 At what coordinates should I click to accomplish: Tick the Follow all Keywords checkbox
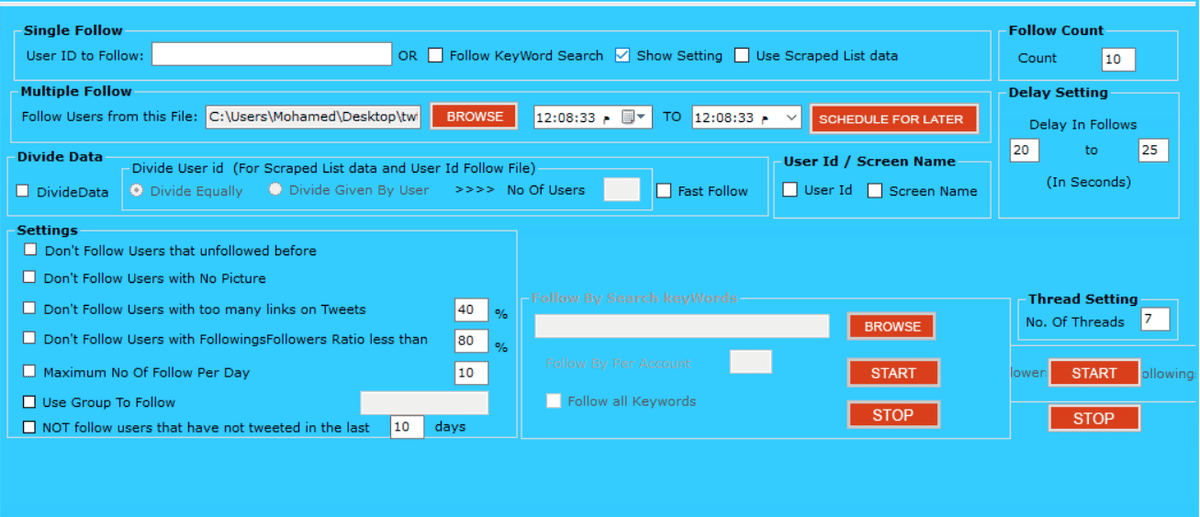coord(553,401)
